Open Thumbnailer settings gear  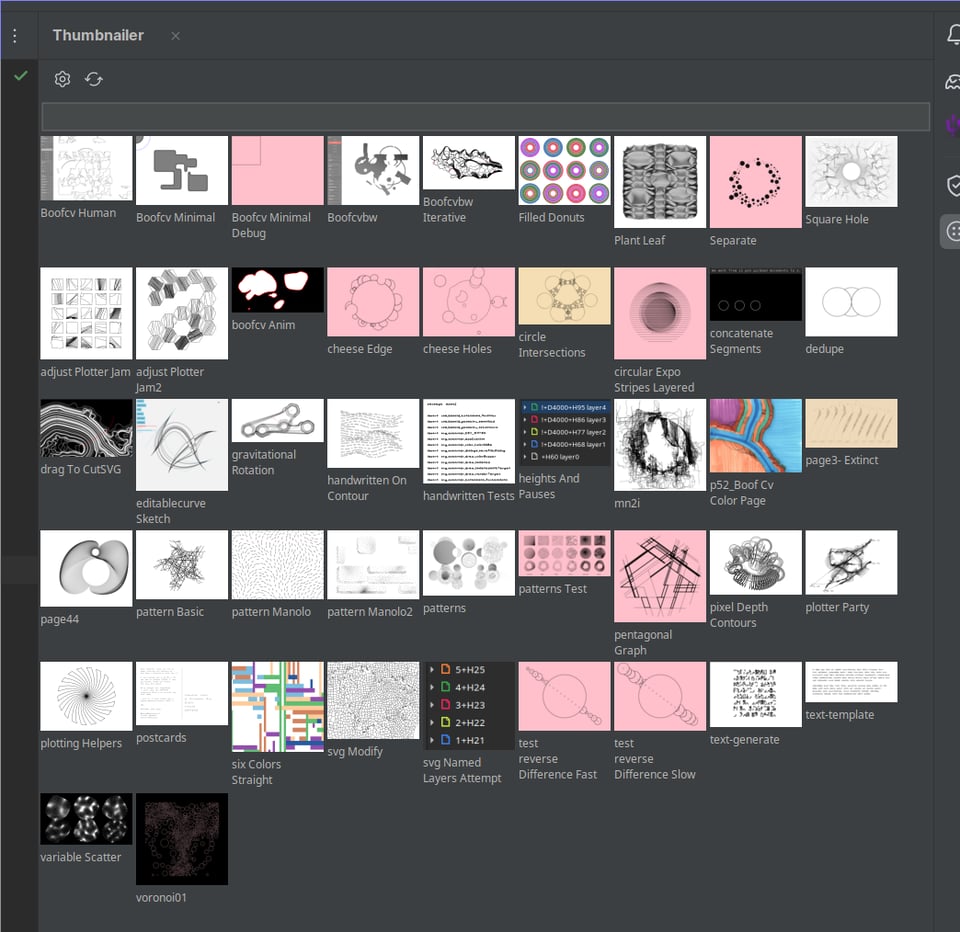62,79
